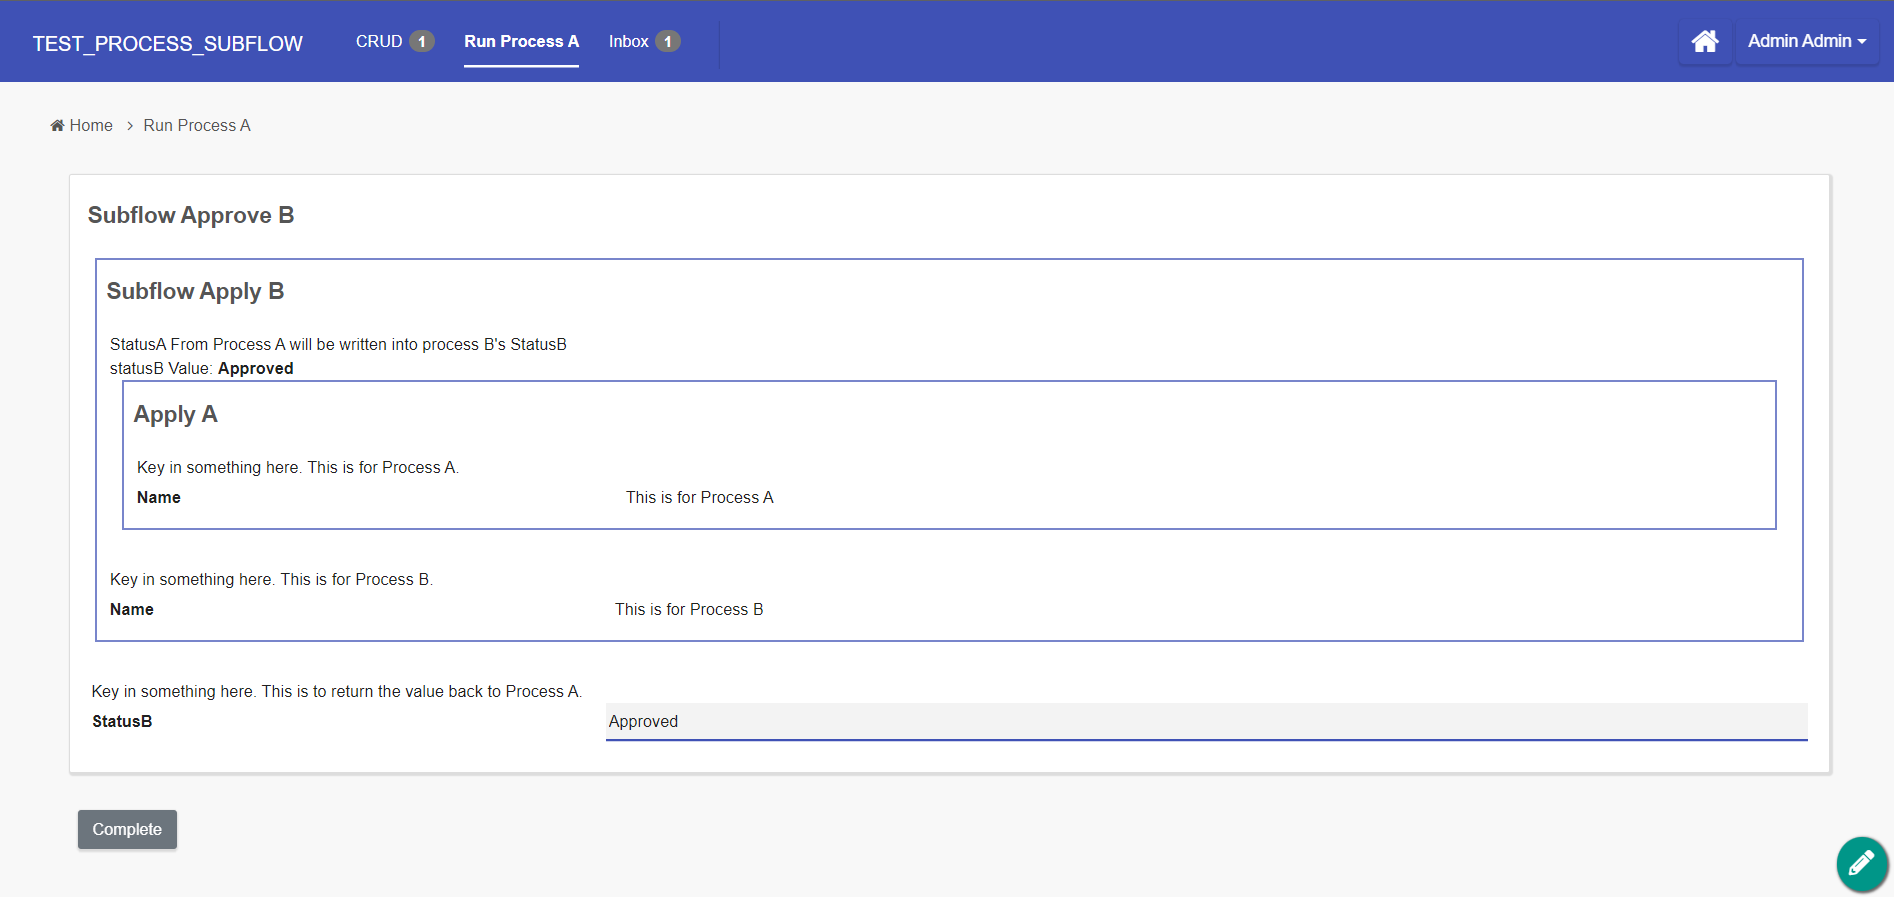Click the "This is for Process B" value
1894x897 pixels.
[x=688, y=609]
